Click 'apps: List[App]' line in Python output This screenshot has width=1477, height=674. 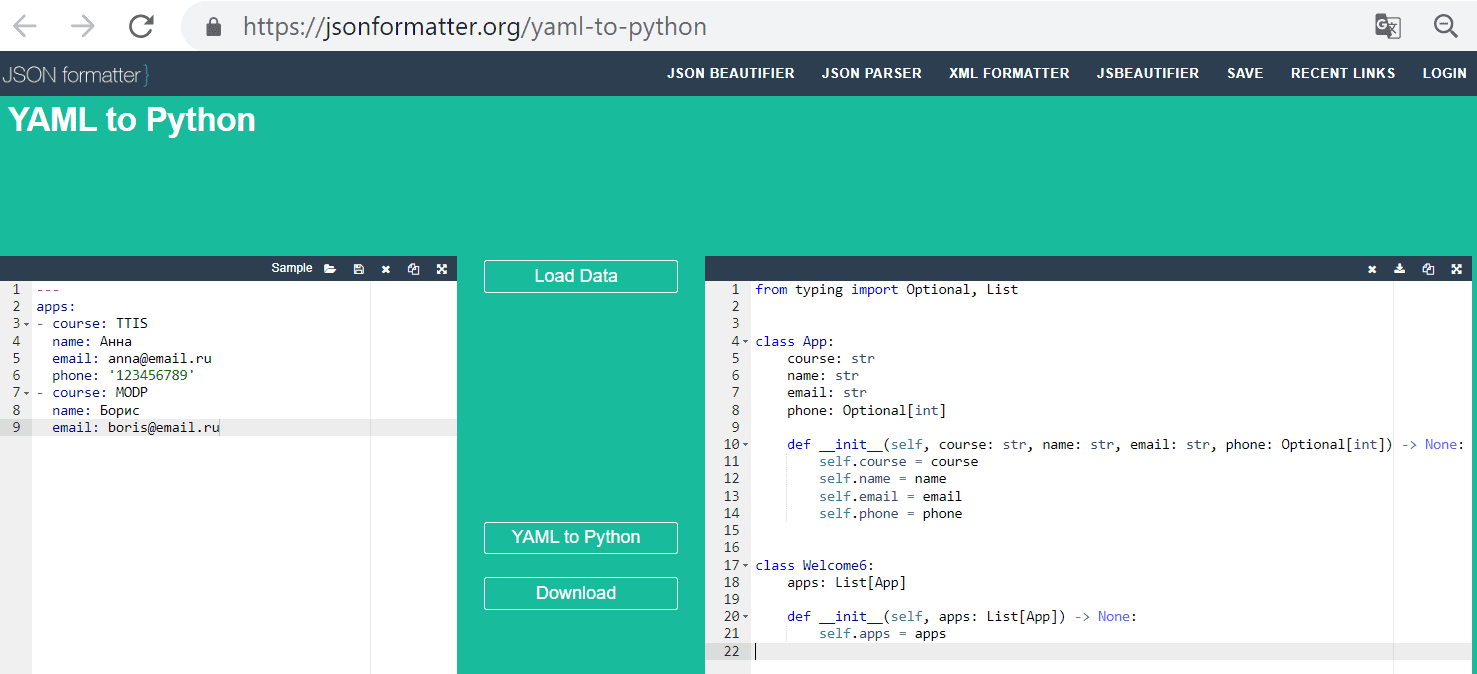pyautogui.click(x=847, y=583)
